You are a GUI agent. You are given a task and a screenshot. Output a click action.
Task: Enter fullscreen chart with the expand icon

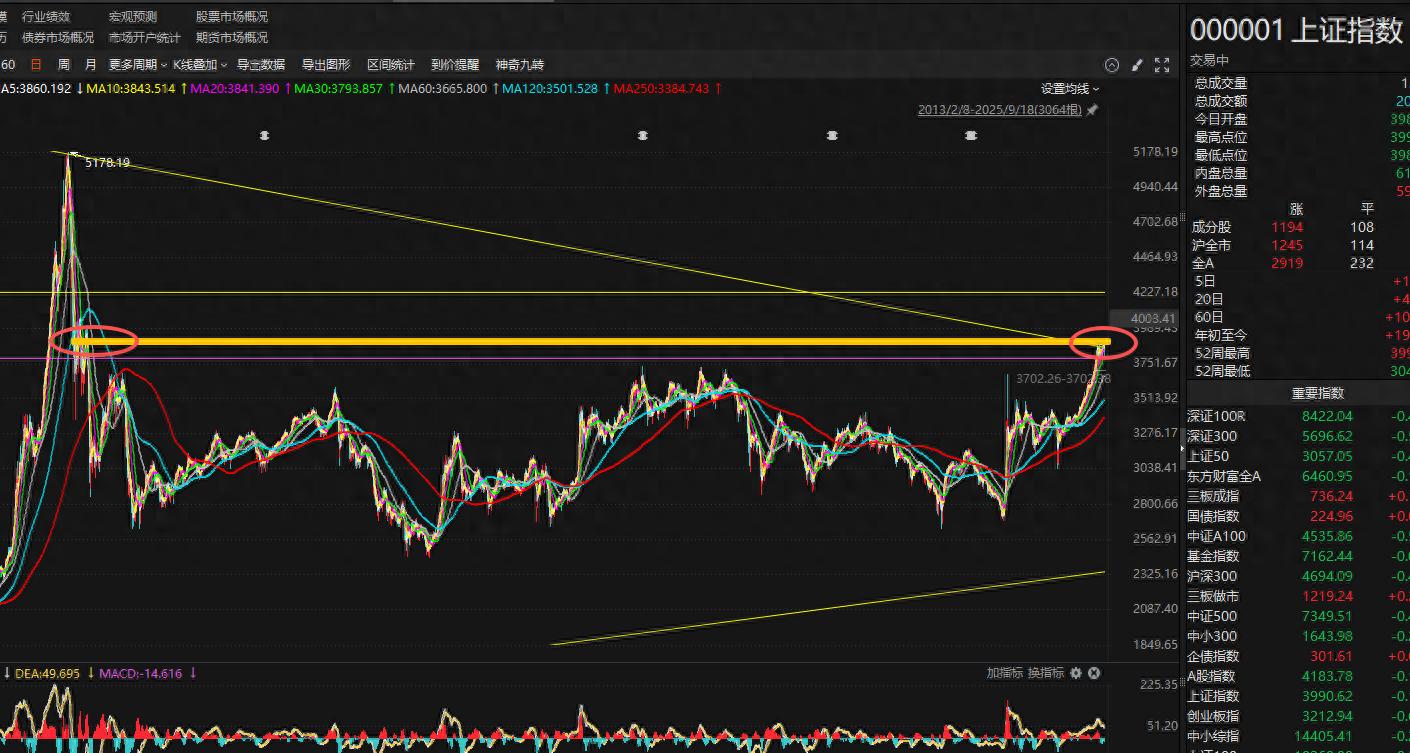click(x=1162, y=65)
